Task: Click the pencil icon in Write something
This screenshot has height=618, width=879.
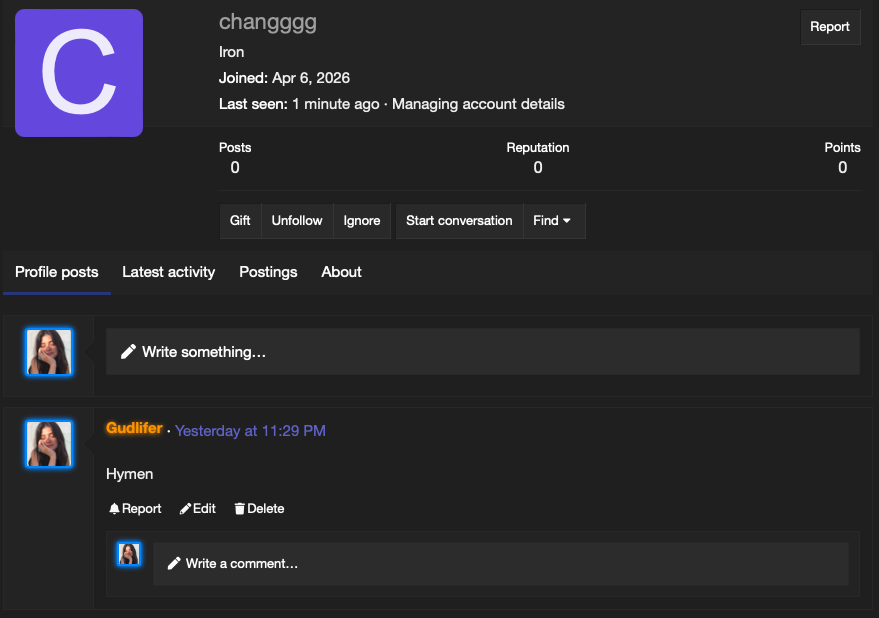Action: pos(128,352)
